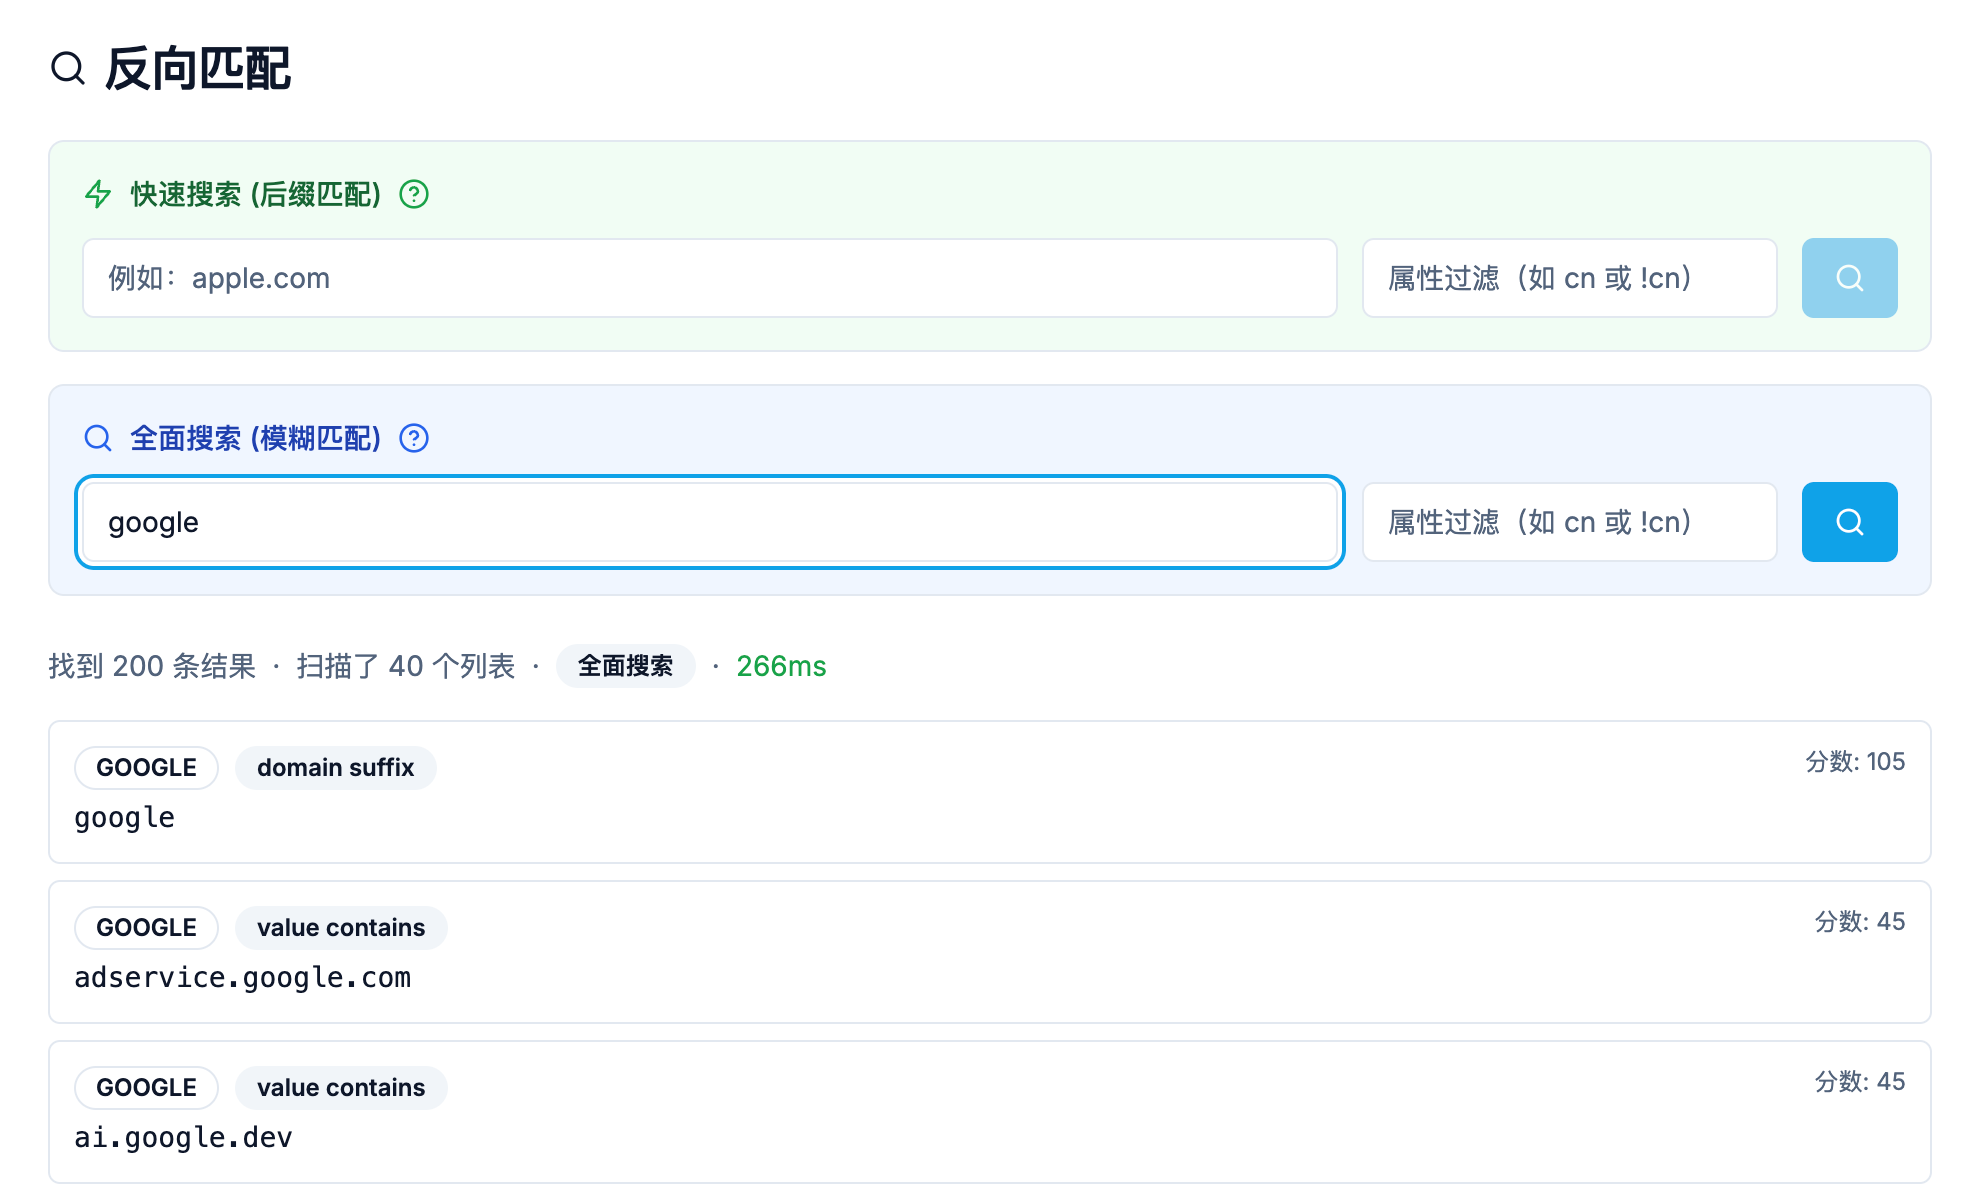Image resolution: width=1966 pixels, height=1192 pixels.
Task: Click GOOGLE tag in adservice.google.com result
Action: [146, 928]
